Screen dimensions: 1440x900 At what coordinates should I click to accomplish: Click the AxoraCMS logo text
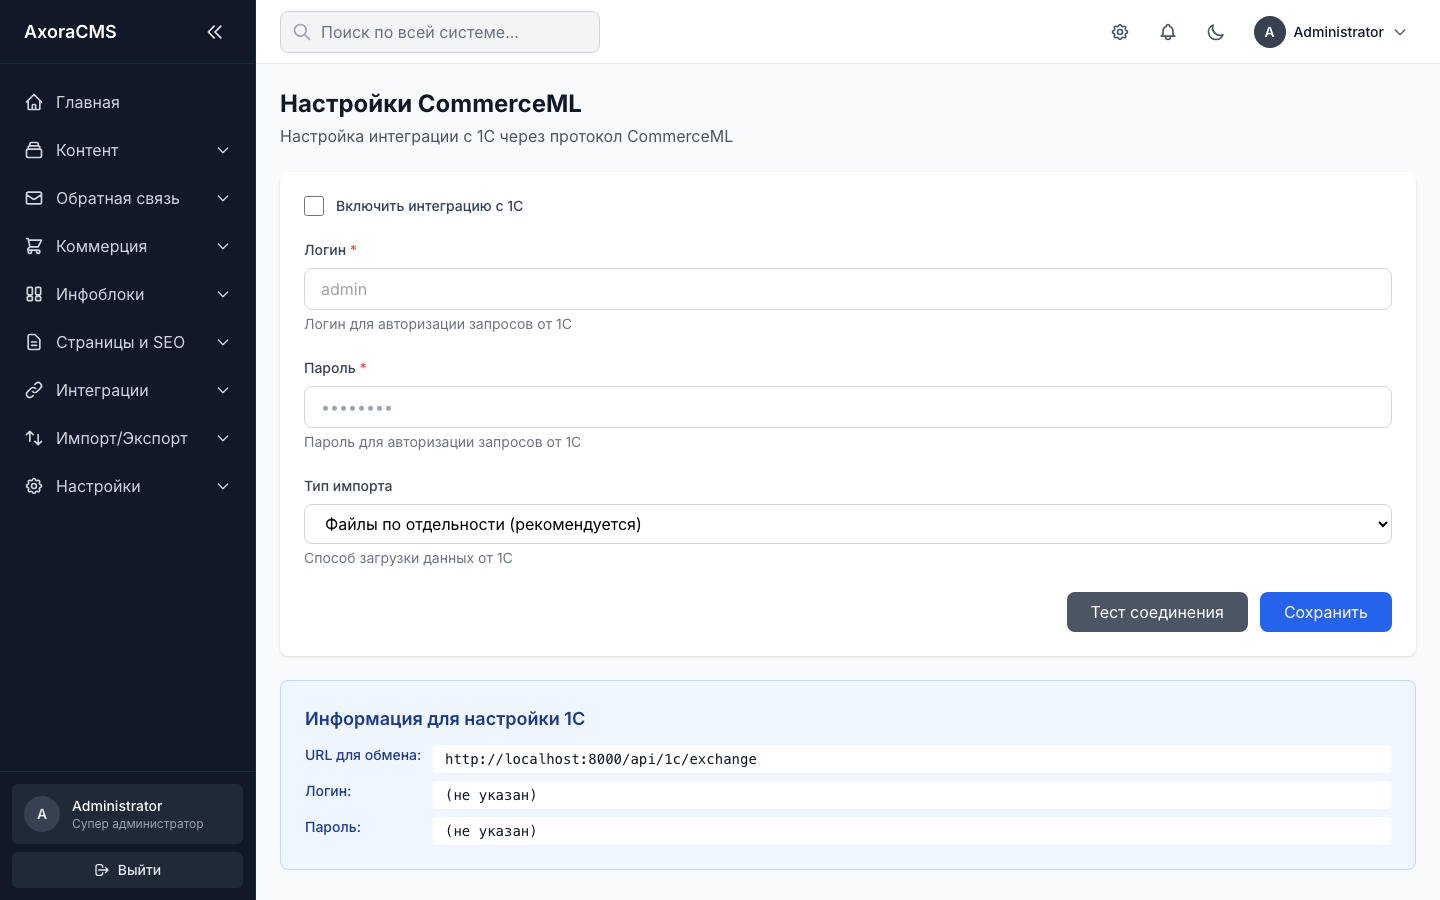click(x=70, y=32)
